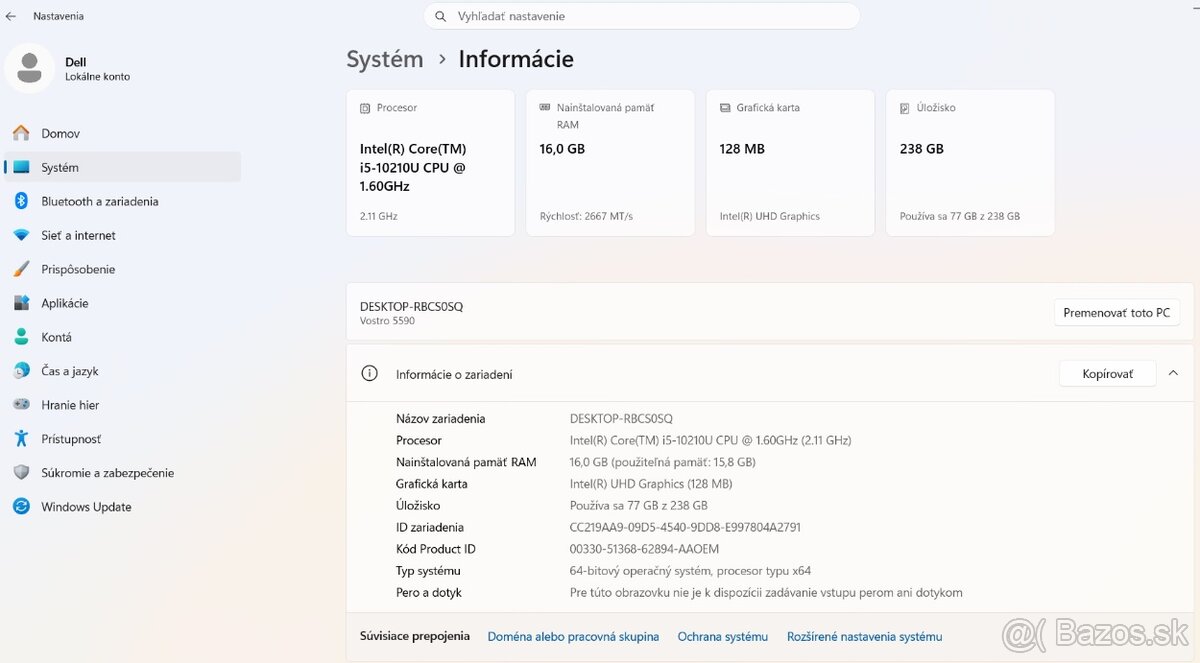This screenshot has width=1200, height=663.
Task: Open Prispôsobenie settings page
Action: click(123, 269)
